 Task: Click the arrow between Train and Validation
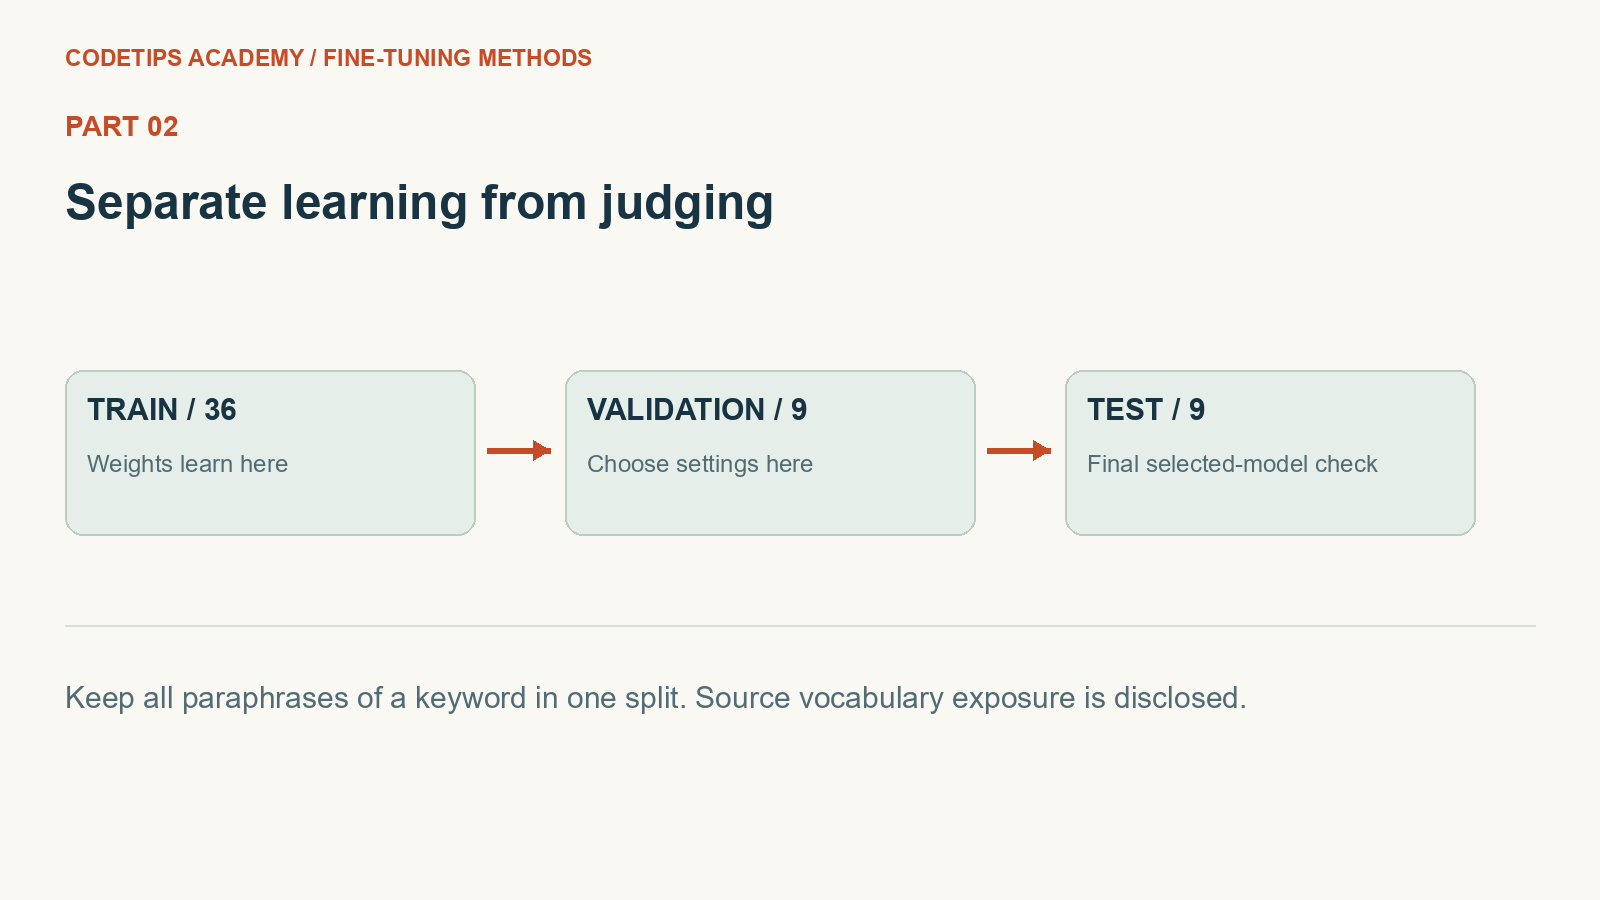[519, 451]
